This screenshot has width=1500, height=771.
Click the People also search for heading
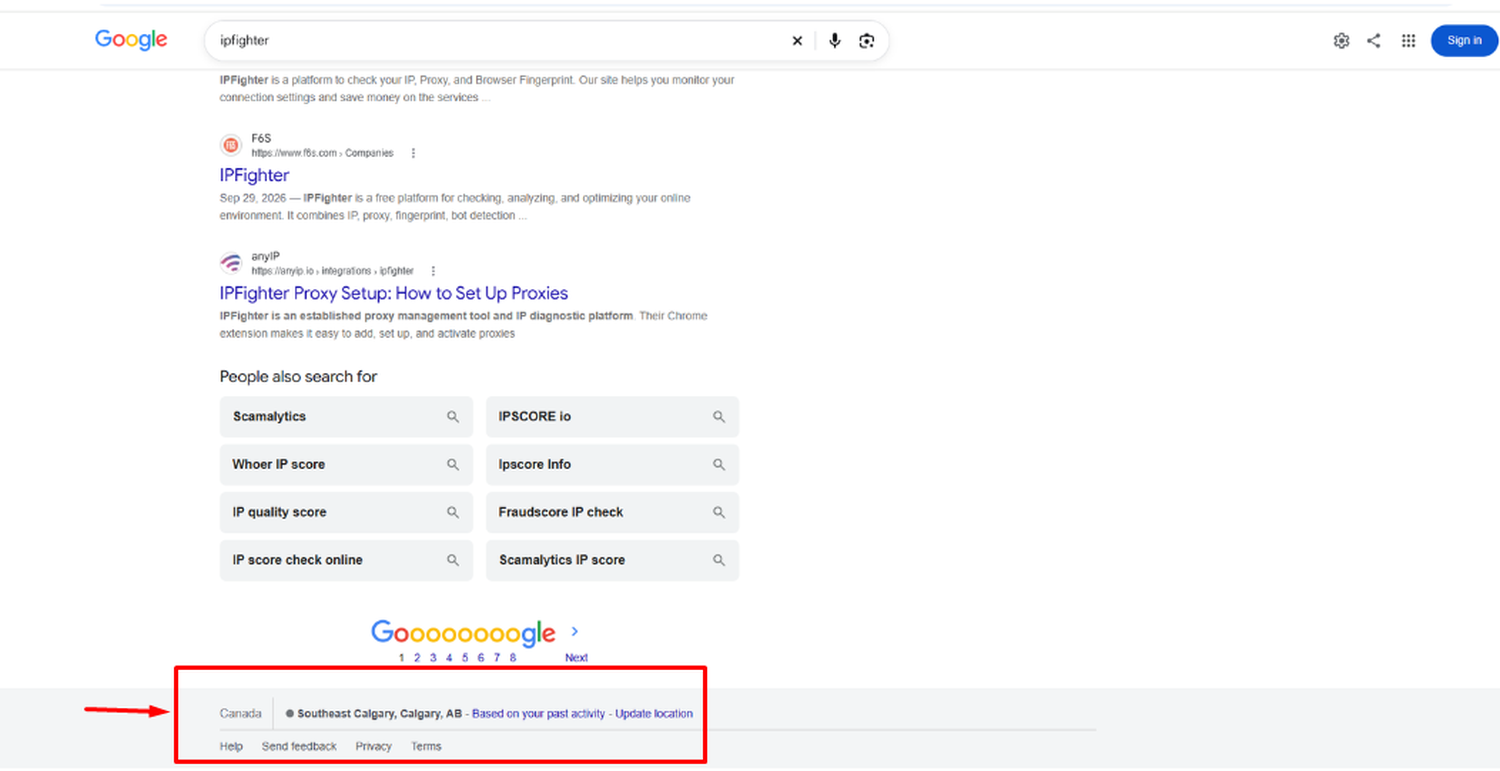click(298, 377)
